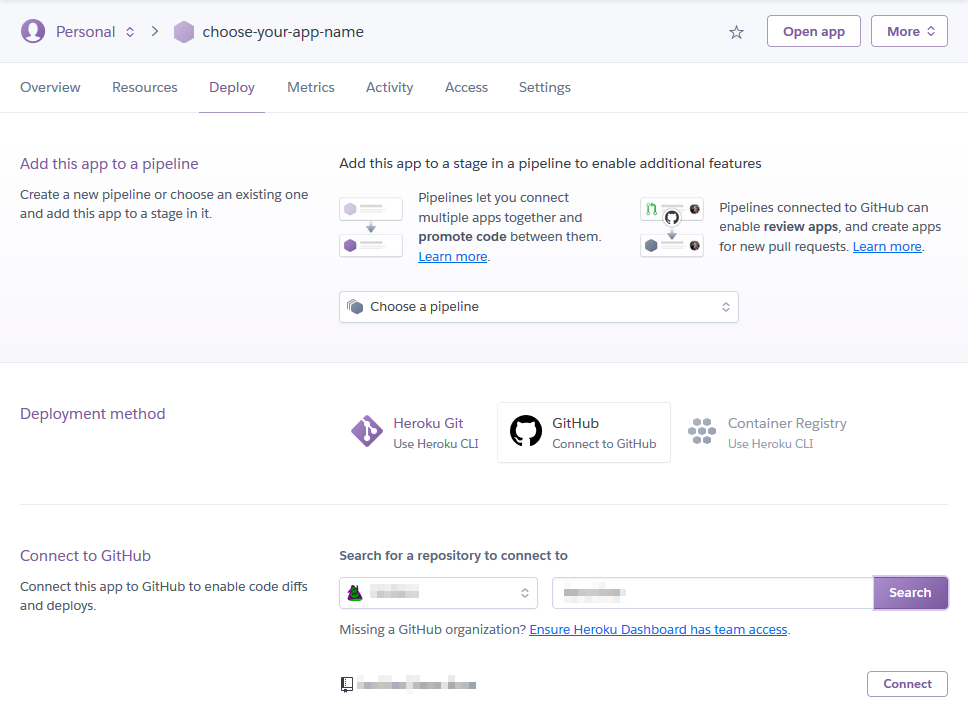
Task: Favorite the app with the star icon
Action: 736,32
